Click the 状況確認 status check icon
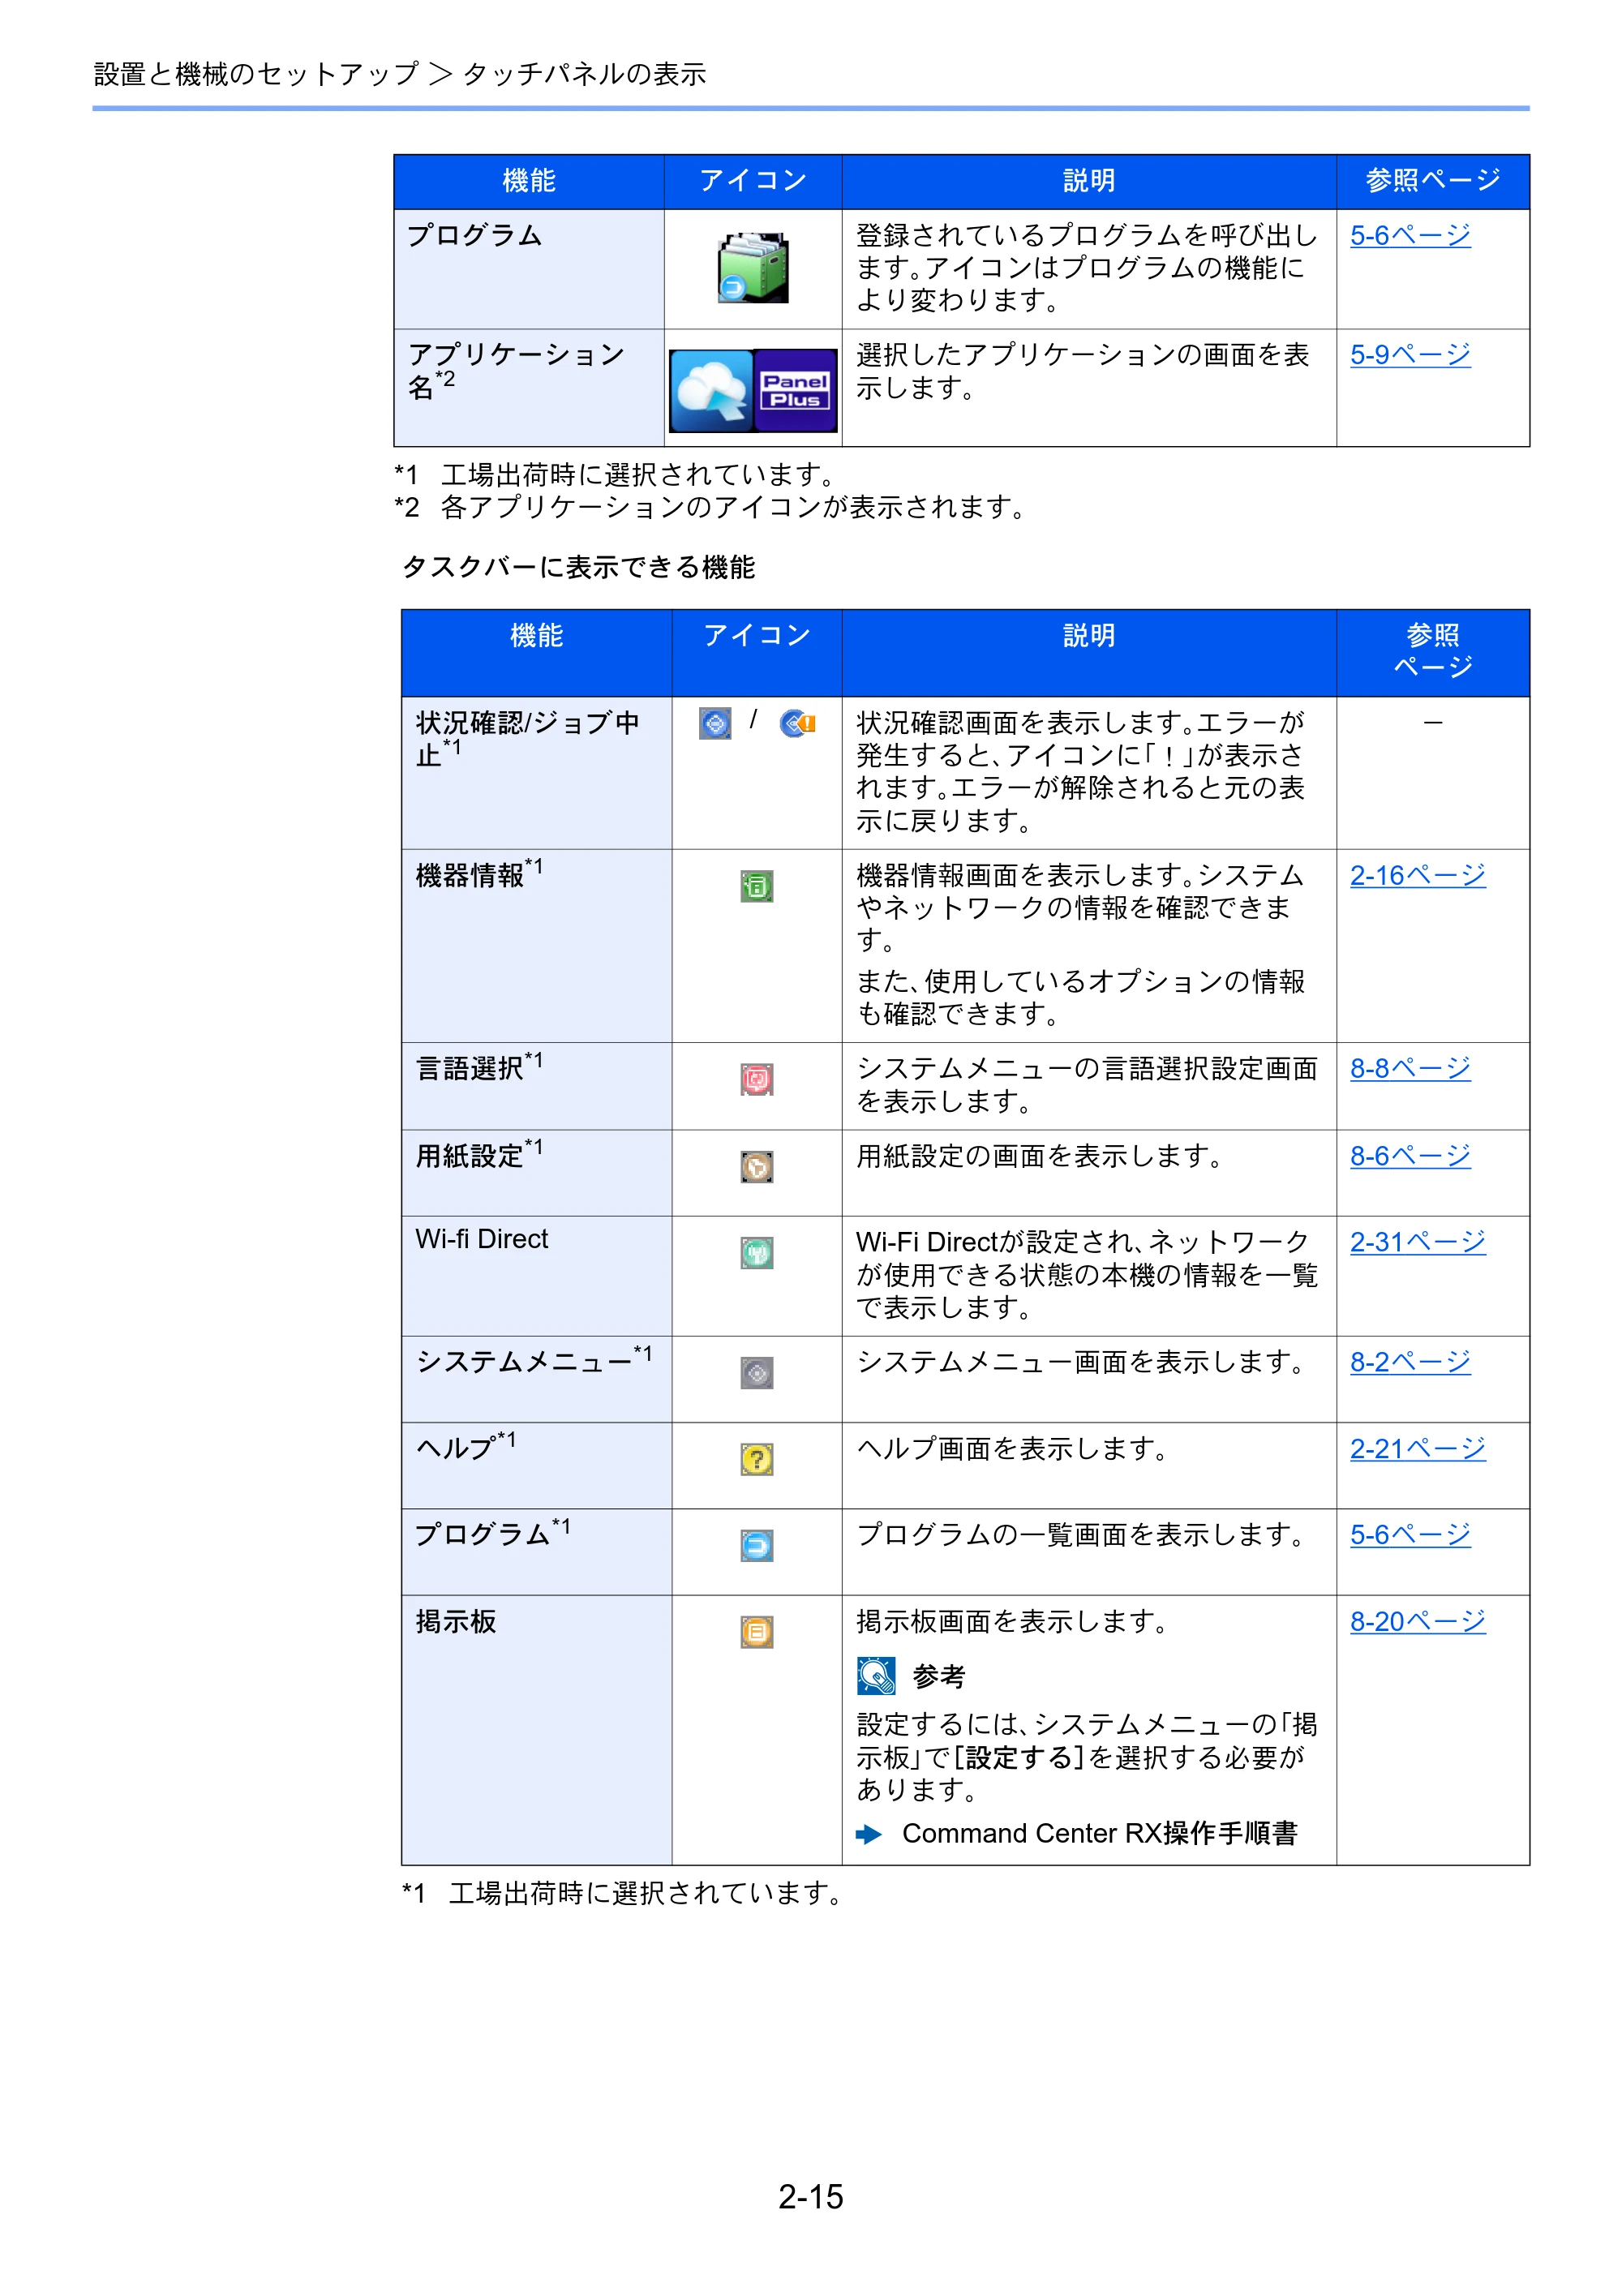This screenshot has height=2296, width=1622. click(x=715, y=723)
